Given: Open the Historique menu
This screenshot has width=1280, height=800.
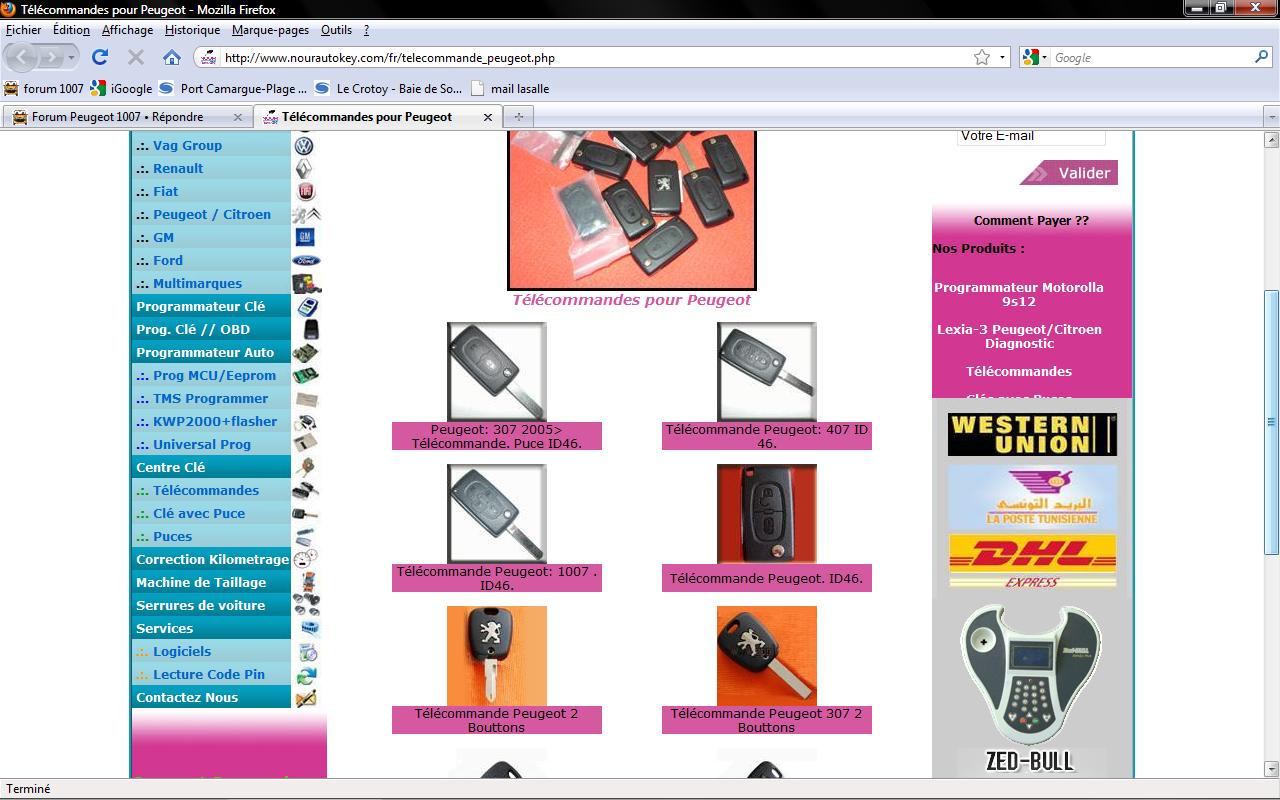Looking at the screenshot, I should [192, 30].
